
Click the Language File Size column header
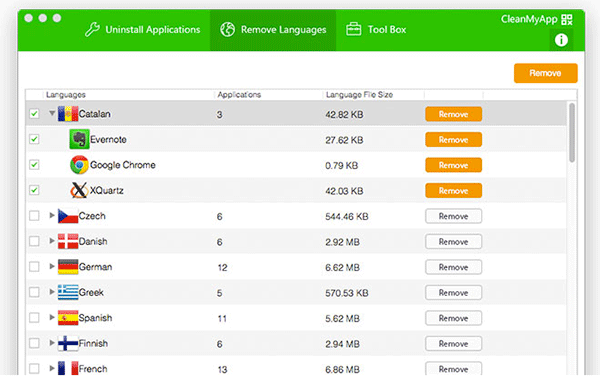tap(359, 95)
